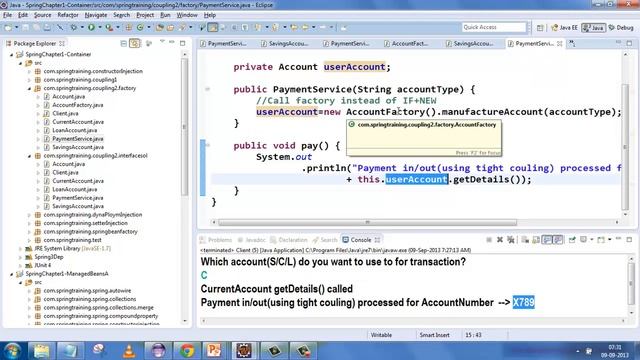
Task: Close the active PaymentService editor tab
Action: [x=560, y=43]
